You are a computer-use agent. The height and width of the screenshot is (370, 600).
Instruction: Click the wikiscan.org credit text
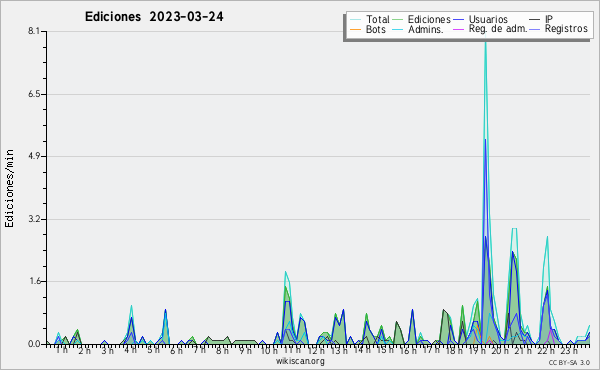point(300,361)
